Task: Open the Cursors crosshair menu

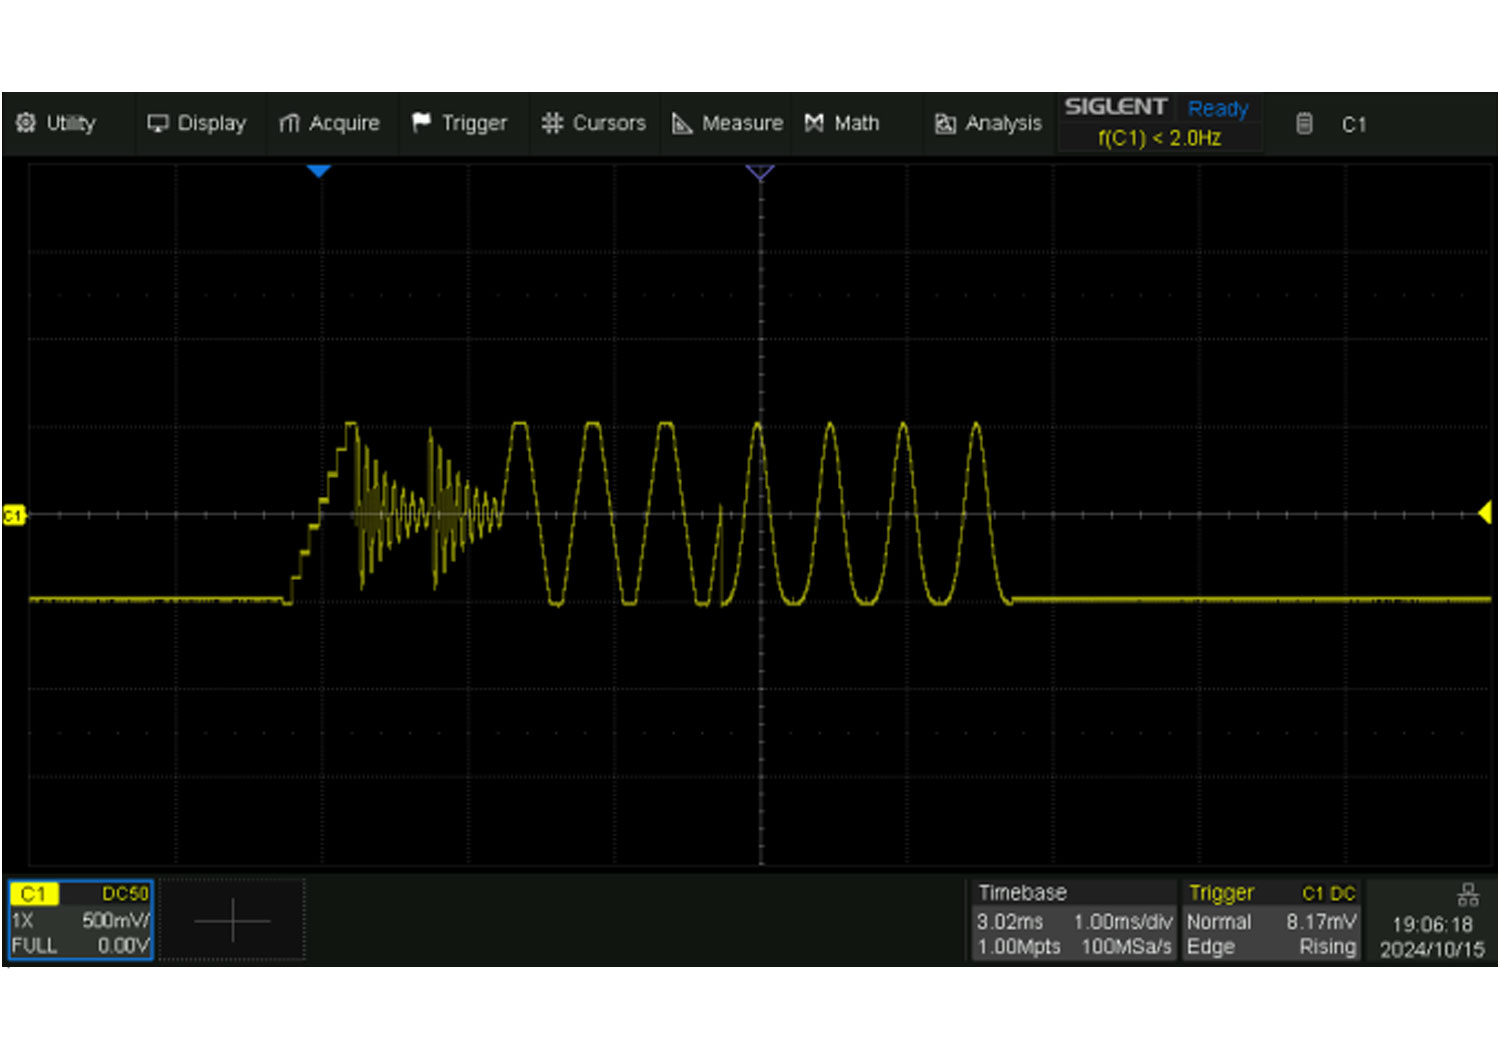Action: point(552,123)
